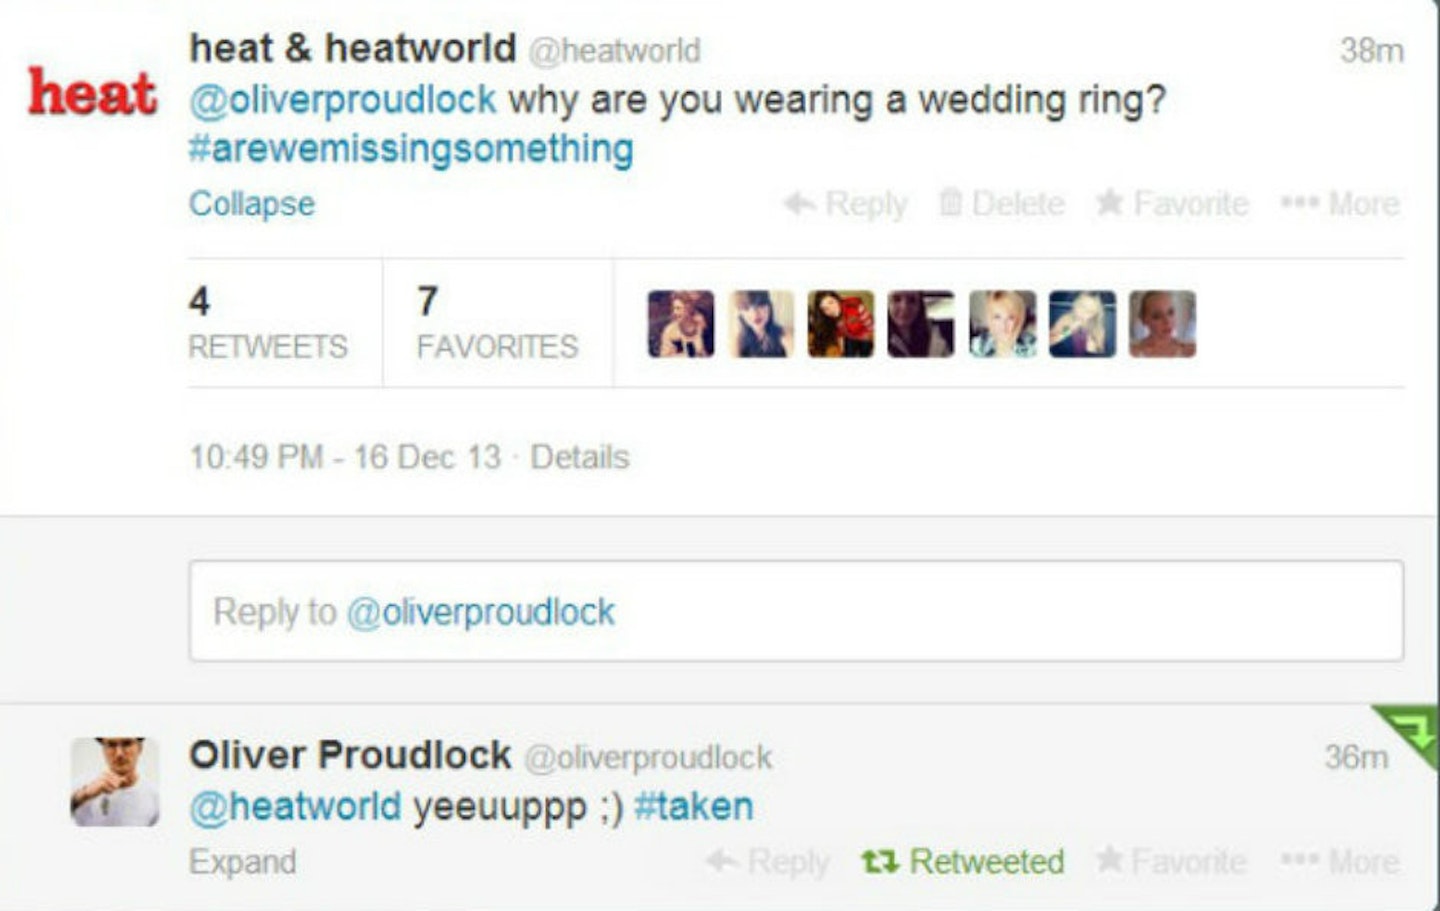Screen dimensions: 1440x911
Task: Open tweet Details link
Action: [580, 457]
